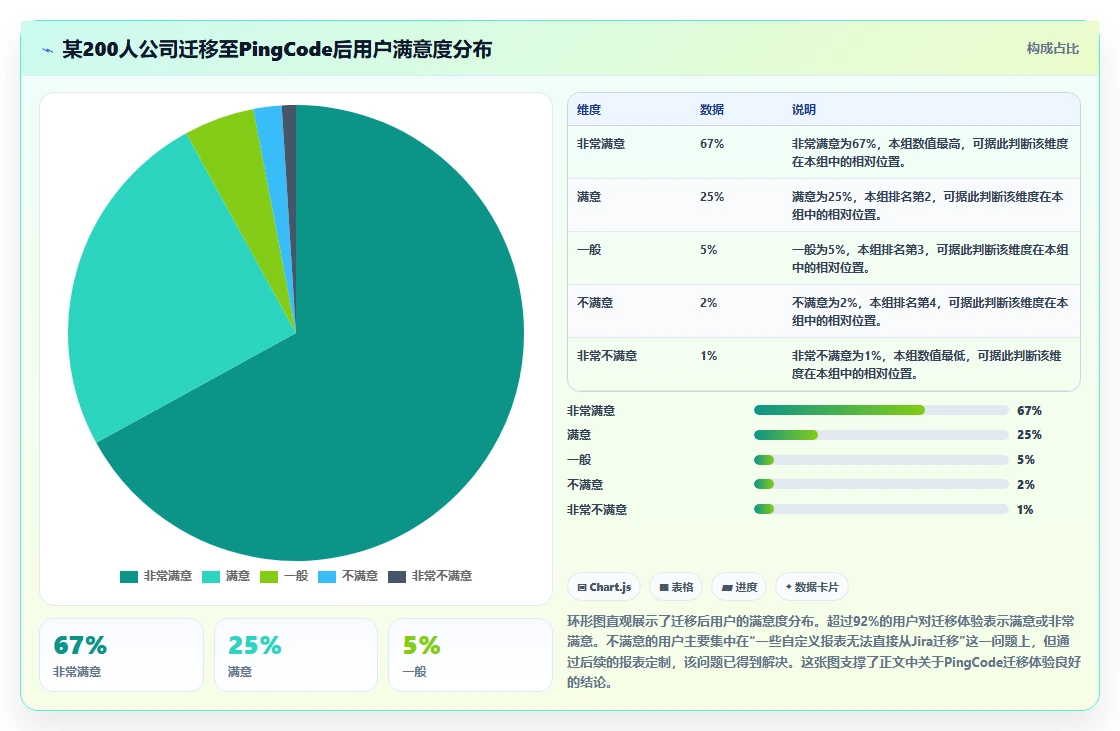
Task: Click the 一般为5% description cell
Action: (x=930, y=259)
